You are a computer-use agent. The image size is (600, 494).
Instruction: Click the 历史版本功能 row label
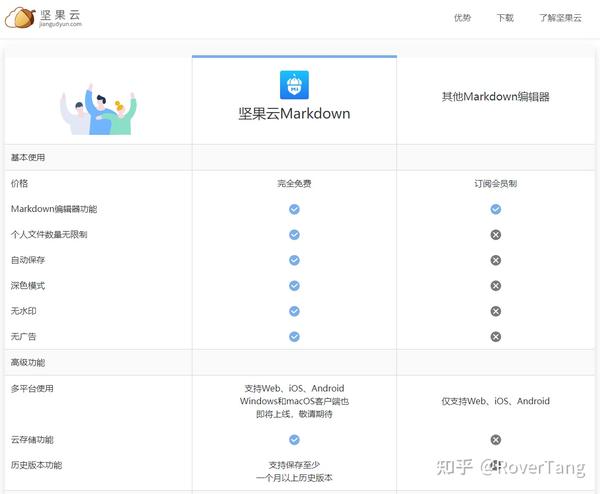[x=36, y=465]
